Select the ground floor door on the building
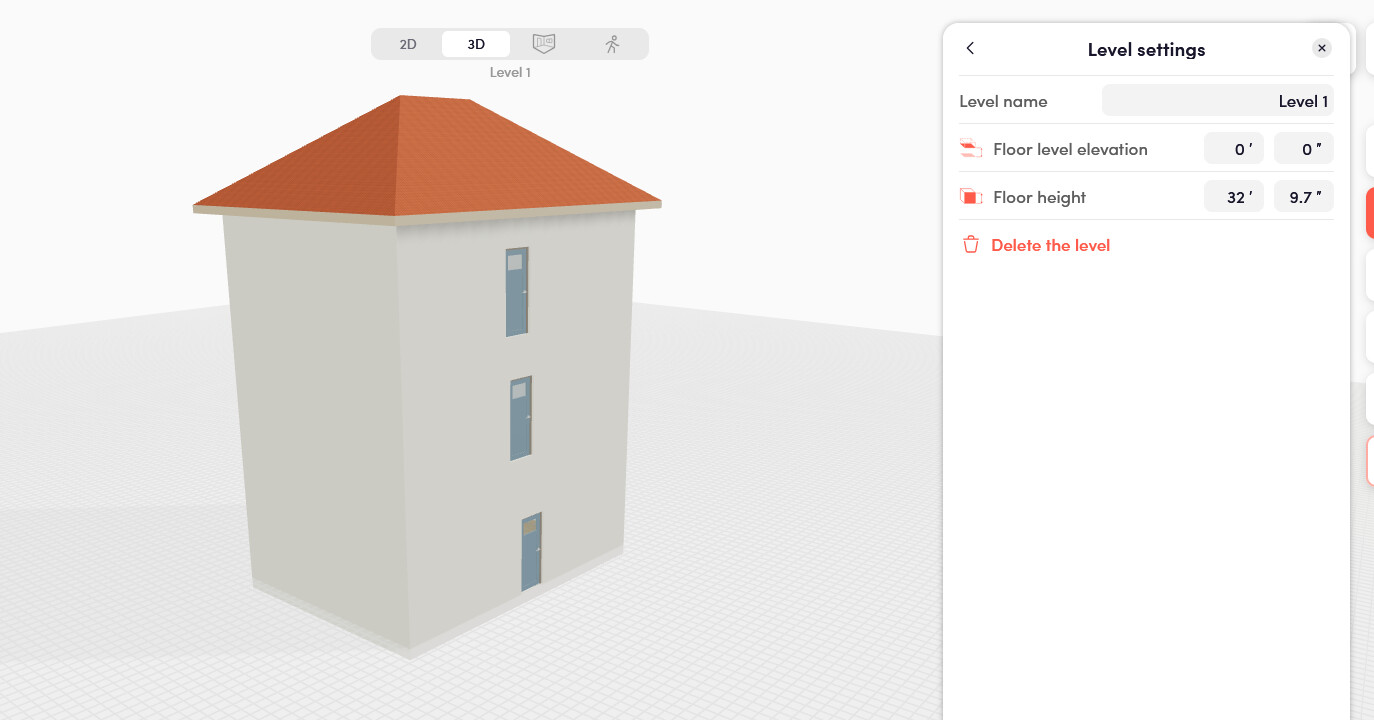Screen dimensions: 1374x720 531,552
